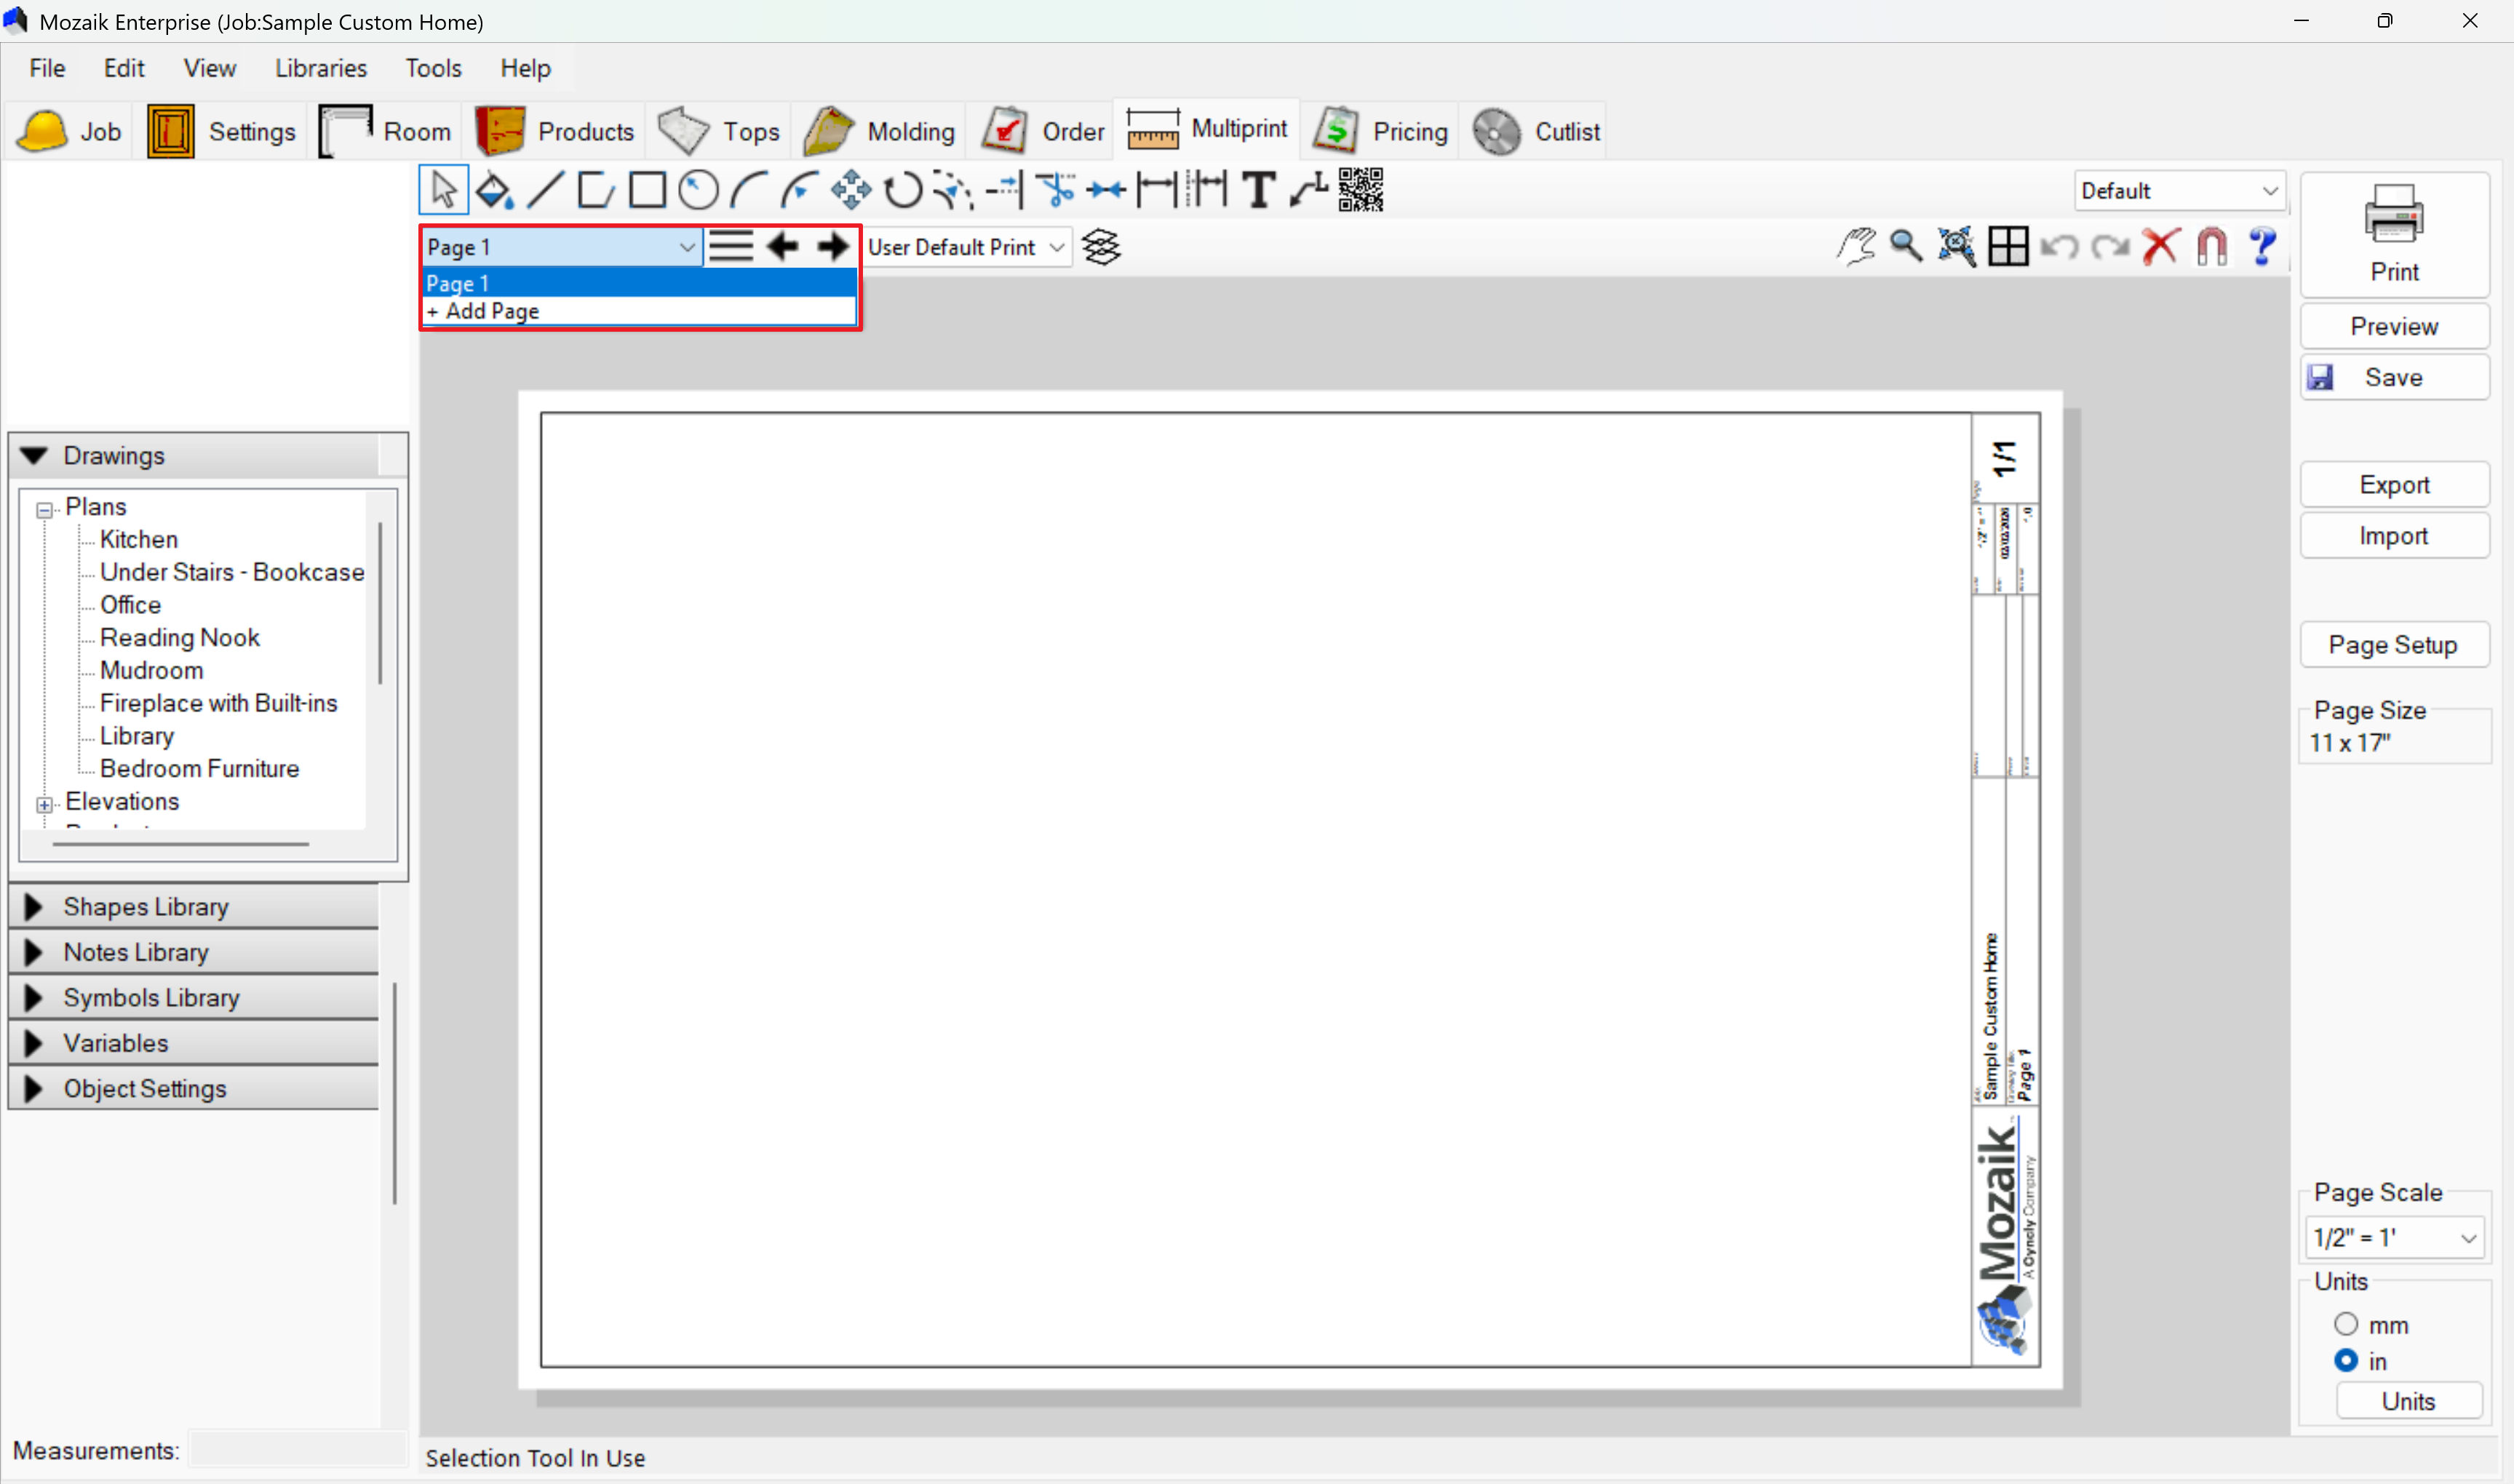2514x1484 pixels.
Task: Click the QR code tool icon
Action: click(x=1360, y=190)
